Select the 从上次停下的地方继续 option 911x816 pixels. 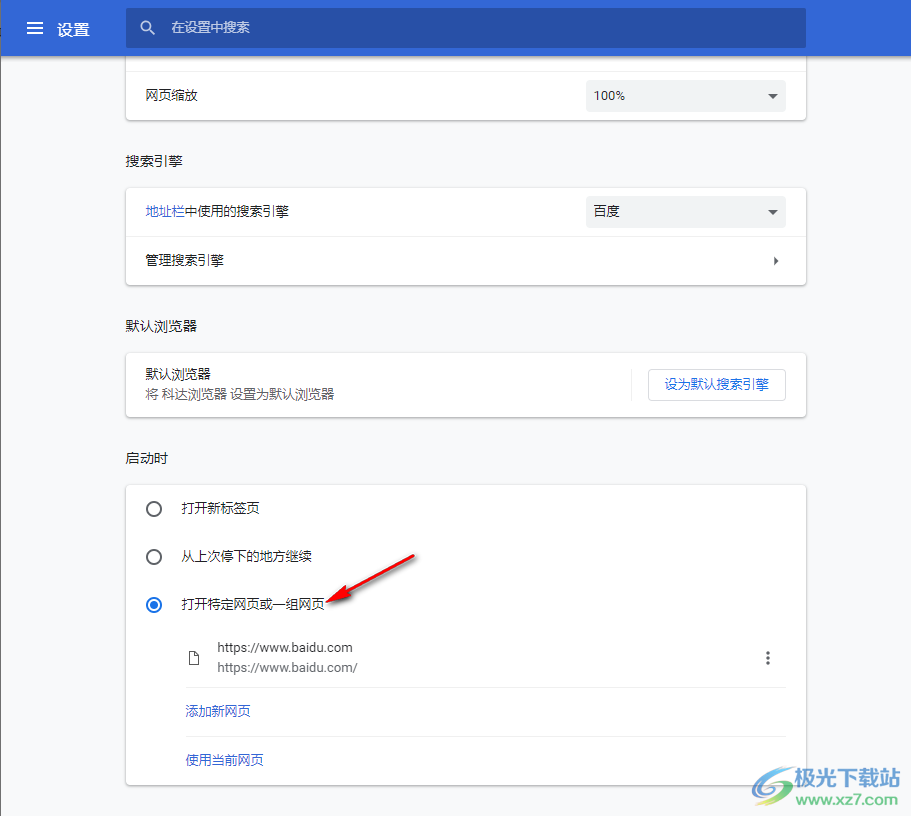[154, 556]
